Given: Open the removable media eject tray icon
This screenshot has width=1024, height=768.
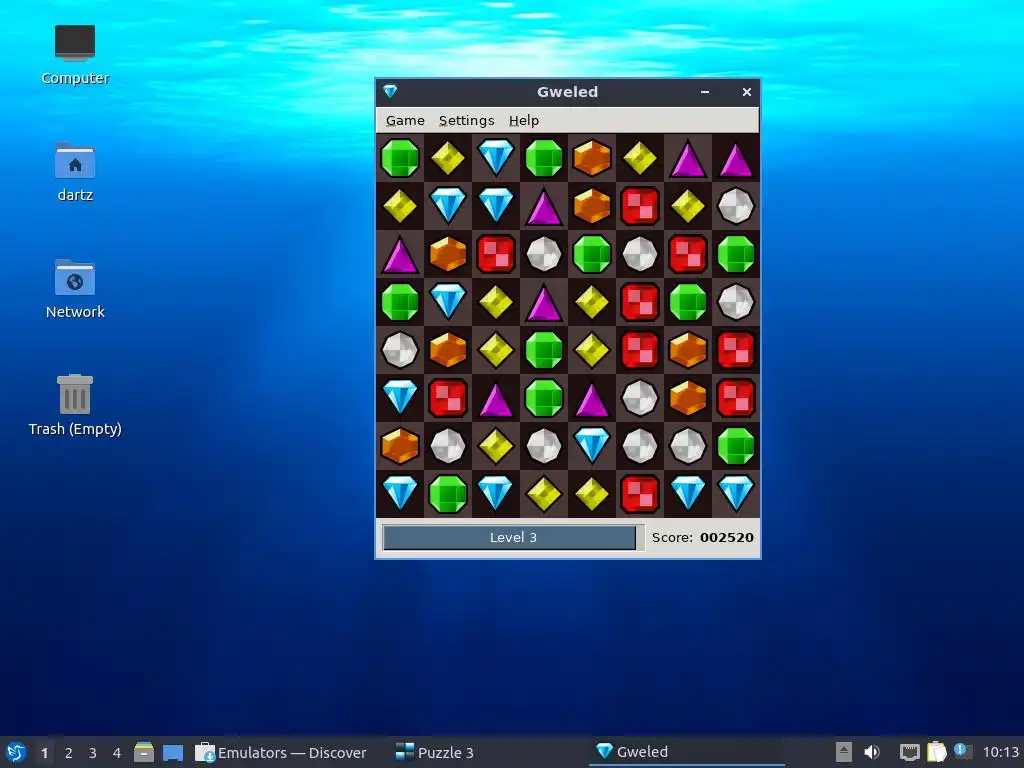Looking at the screenshot, I should (x=844, y=752).
